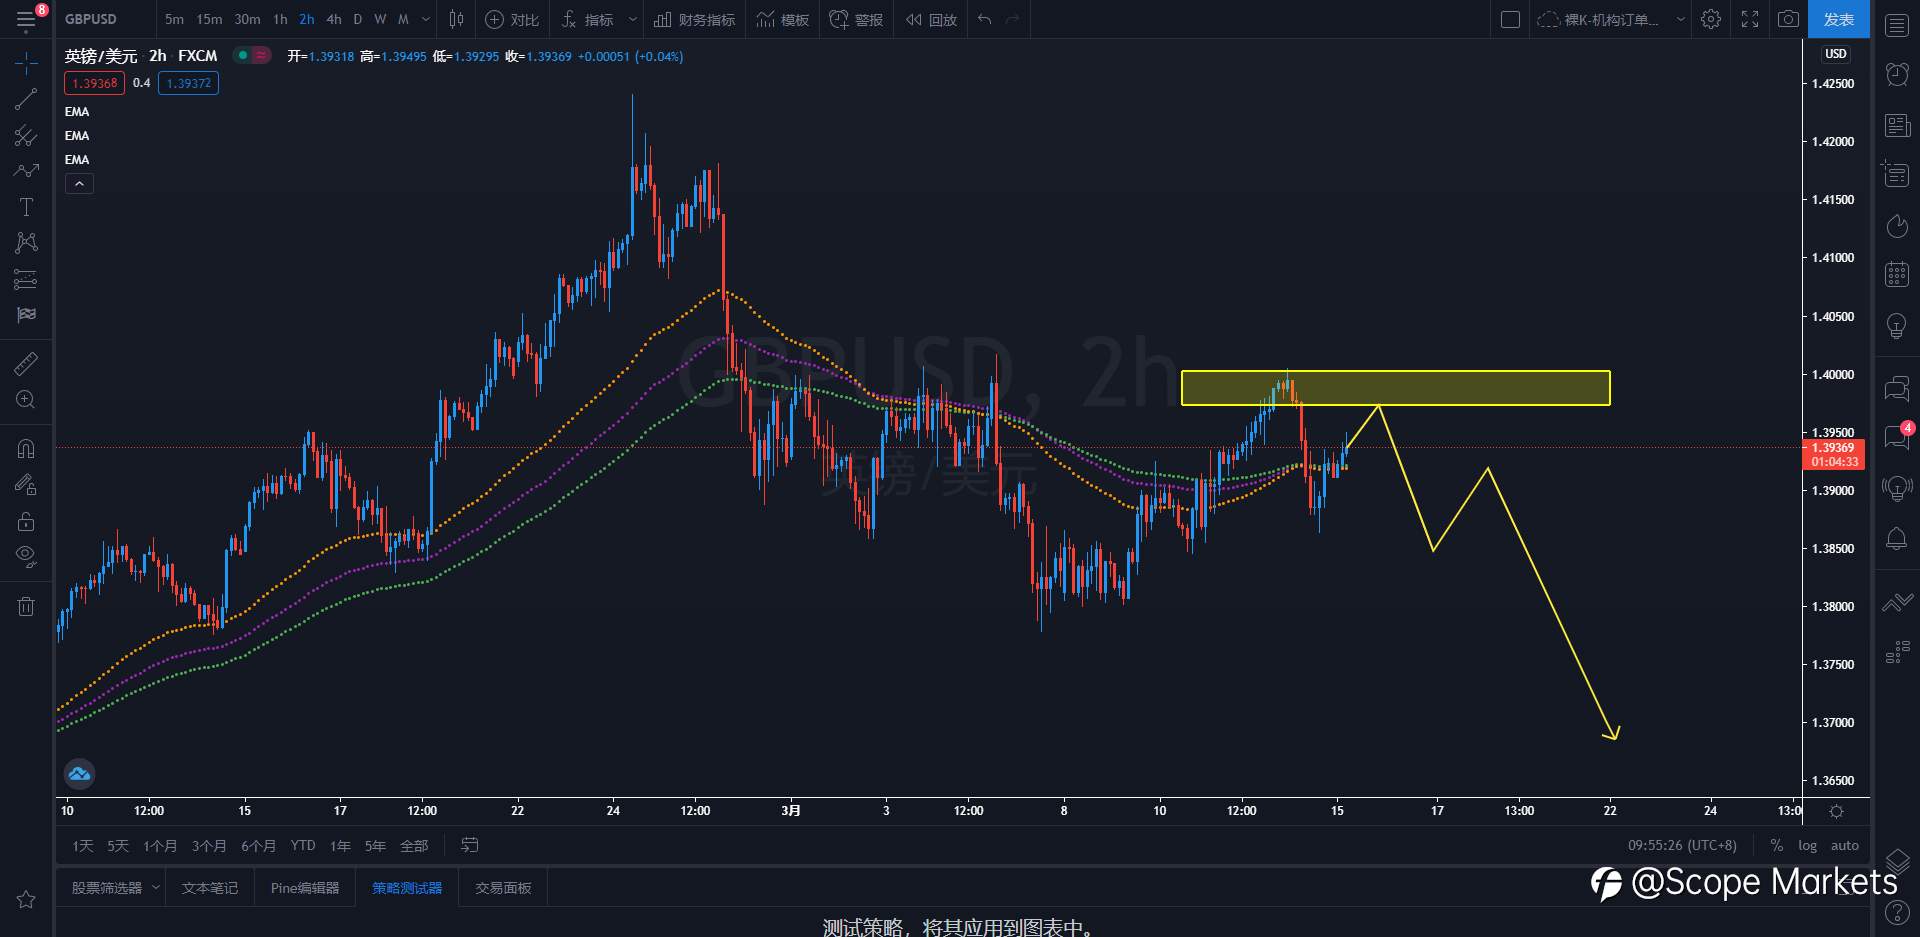
Task: Open favorites star toolbar
Action: [27, 899]
